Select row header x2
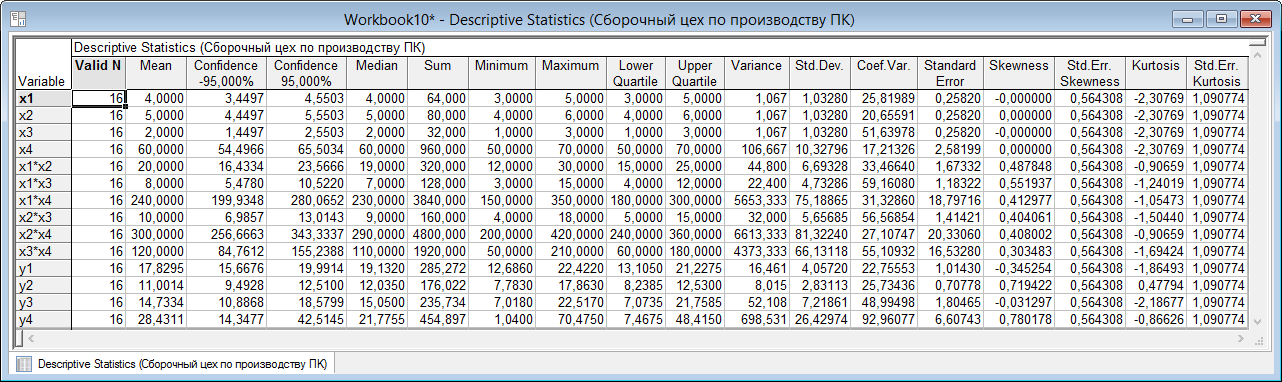The height and width of the screenshot is (382, 1282). [43, 115]
